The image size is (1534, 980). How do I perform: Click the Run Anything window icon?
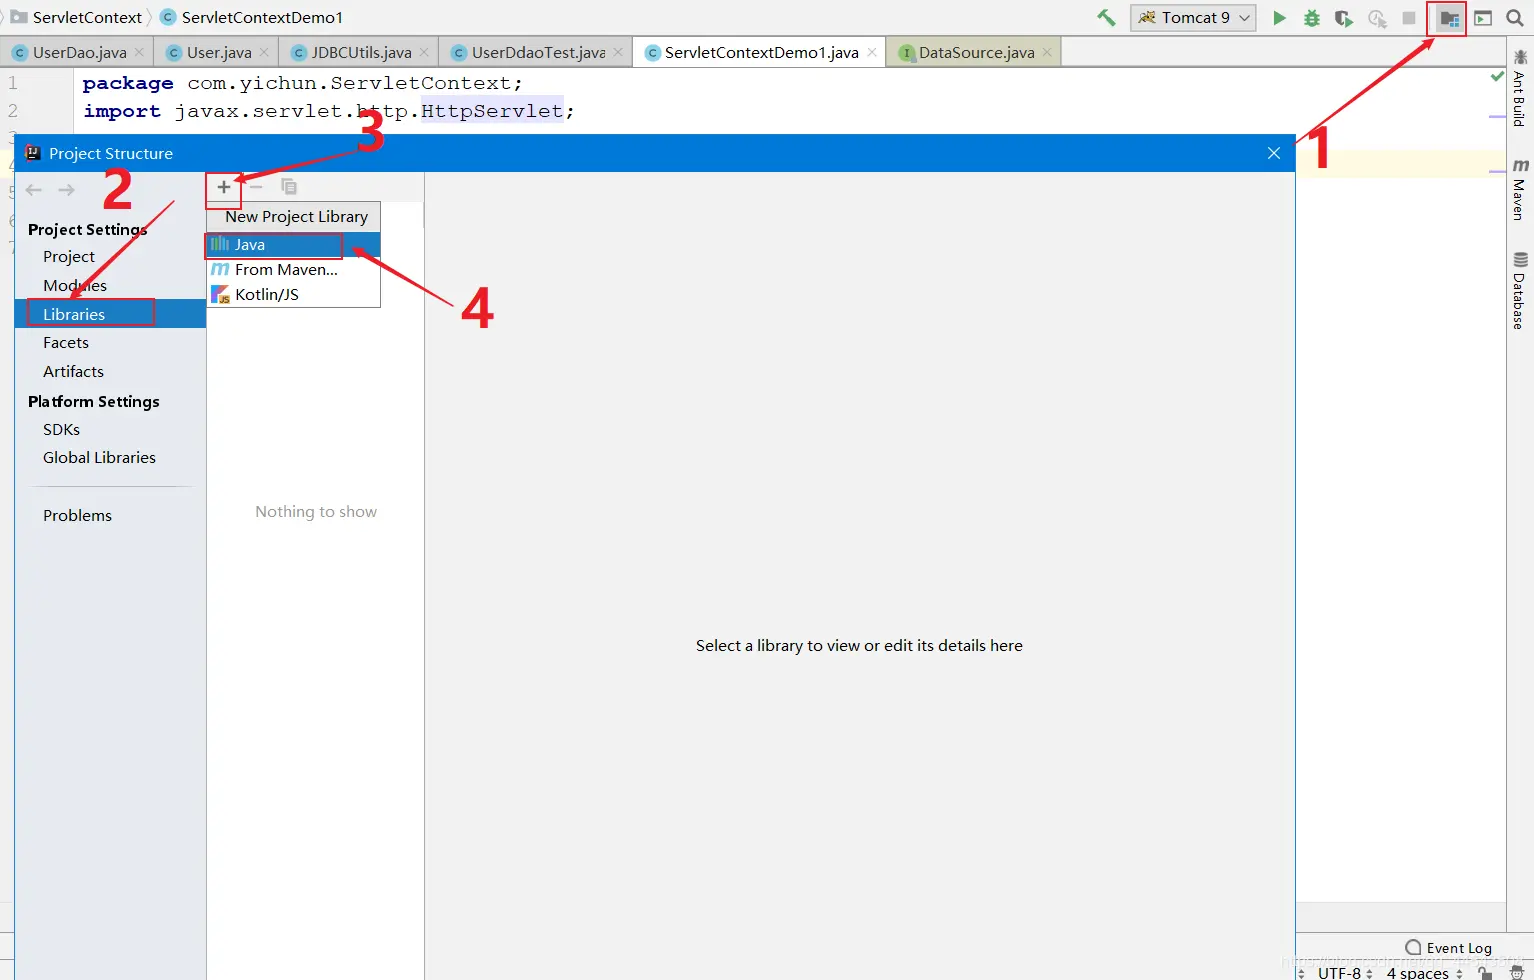point(1483,18)
